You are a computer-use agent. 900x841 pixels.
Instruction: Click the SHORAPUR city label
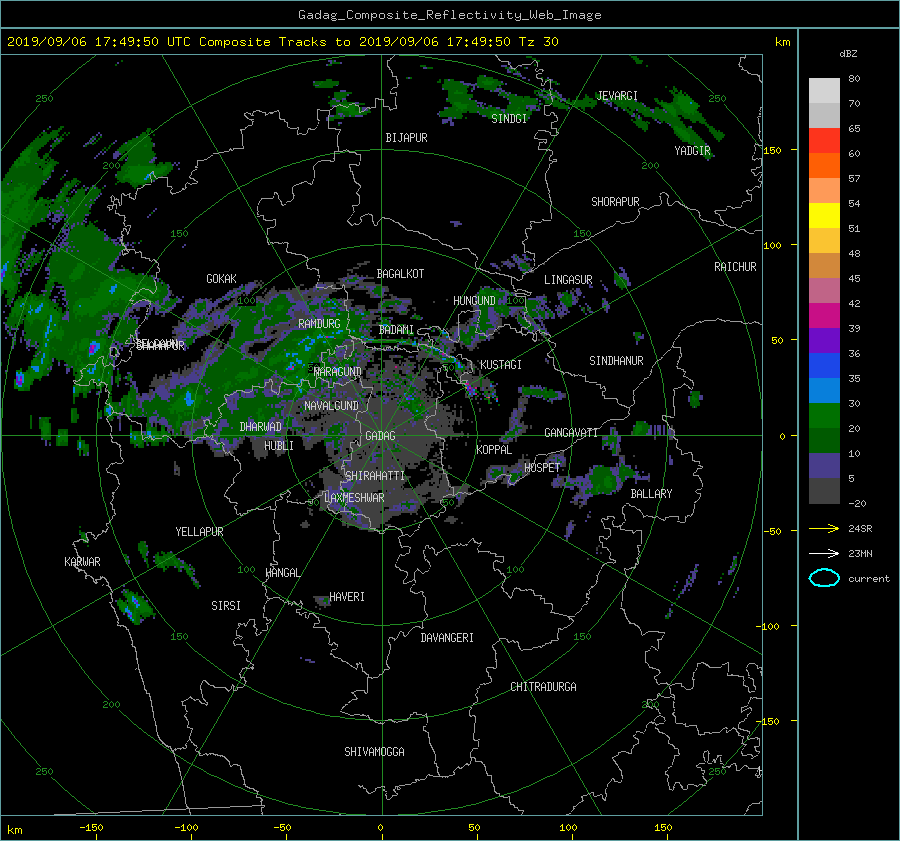point(615,201)
